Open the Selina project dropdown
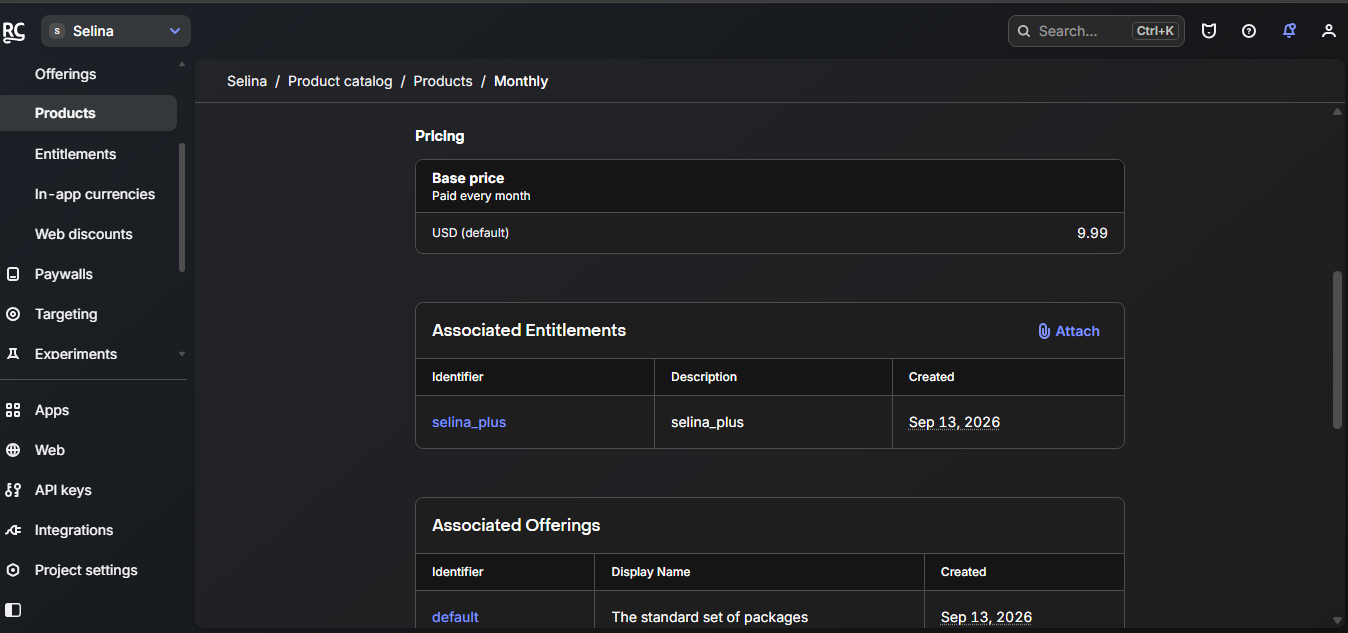Image resolution: width=1348 pixels, height=633 pixels. (116, 31)
